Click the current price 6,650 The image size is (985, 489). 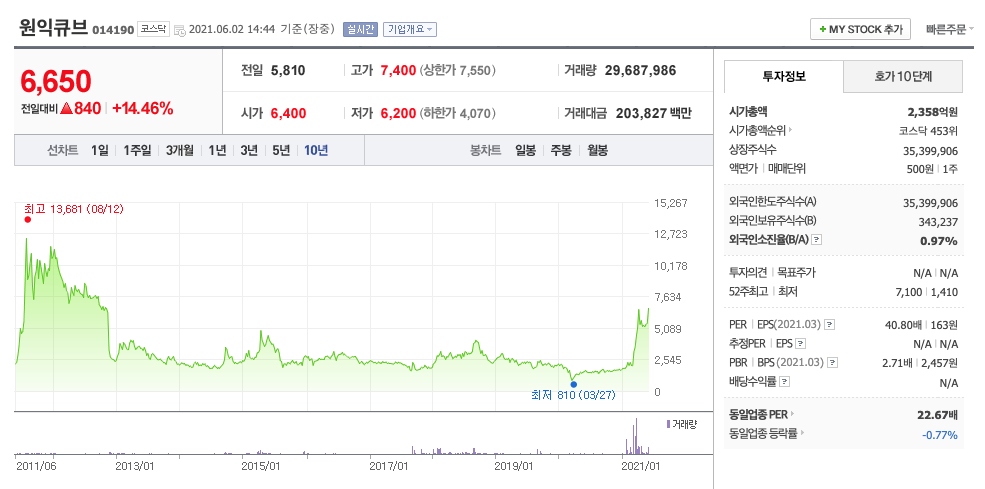pyautogui.click(x=56, y=81)
